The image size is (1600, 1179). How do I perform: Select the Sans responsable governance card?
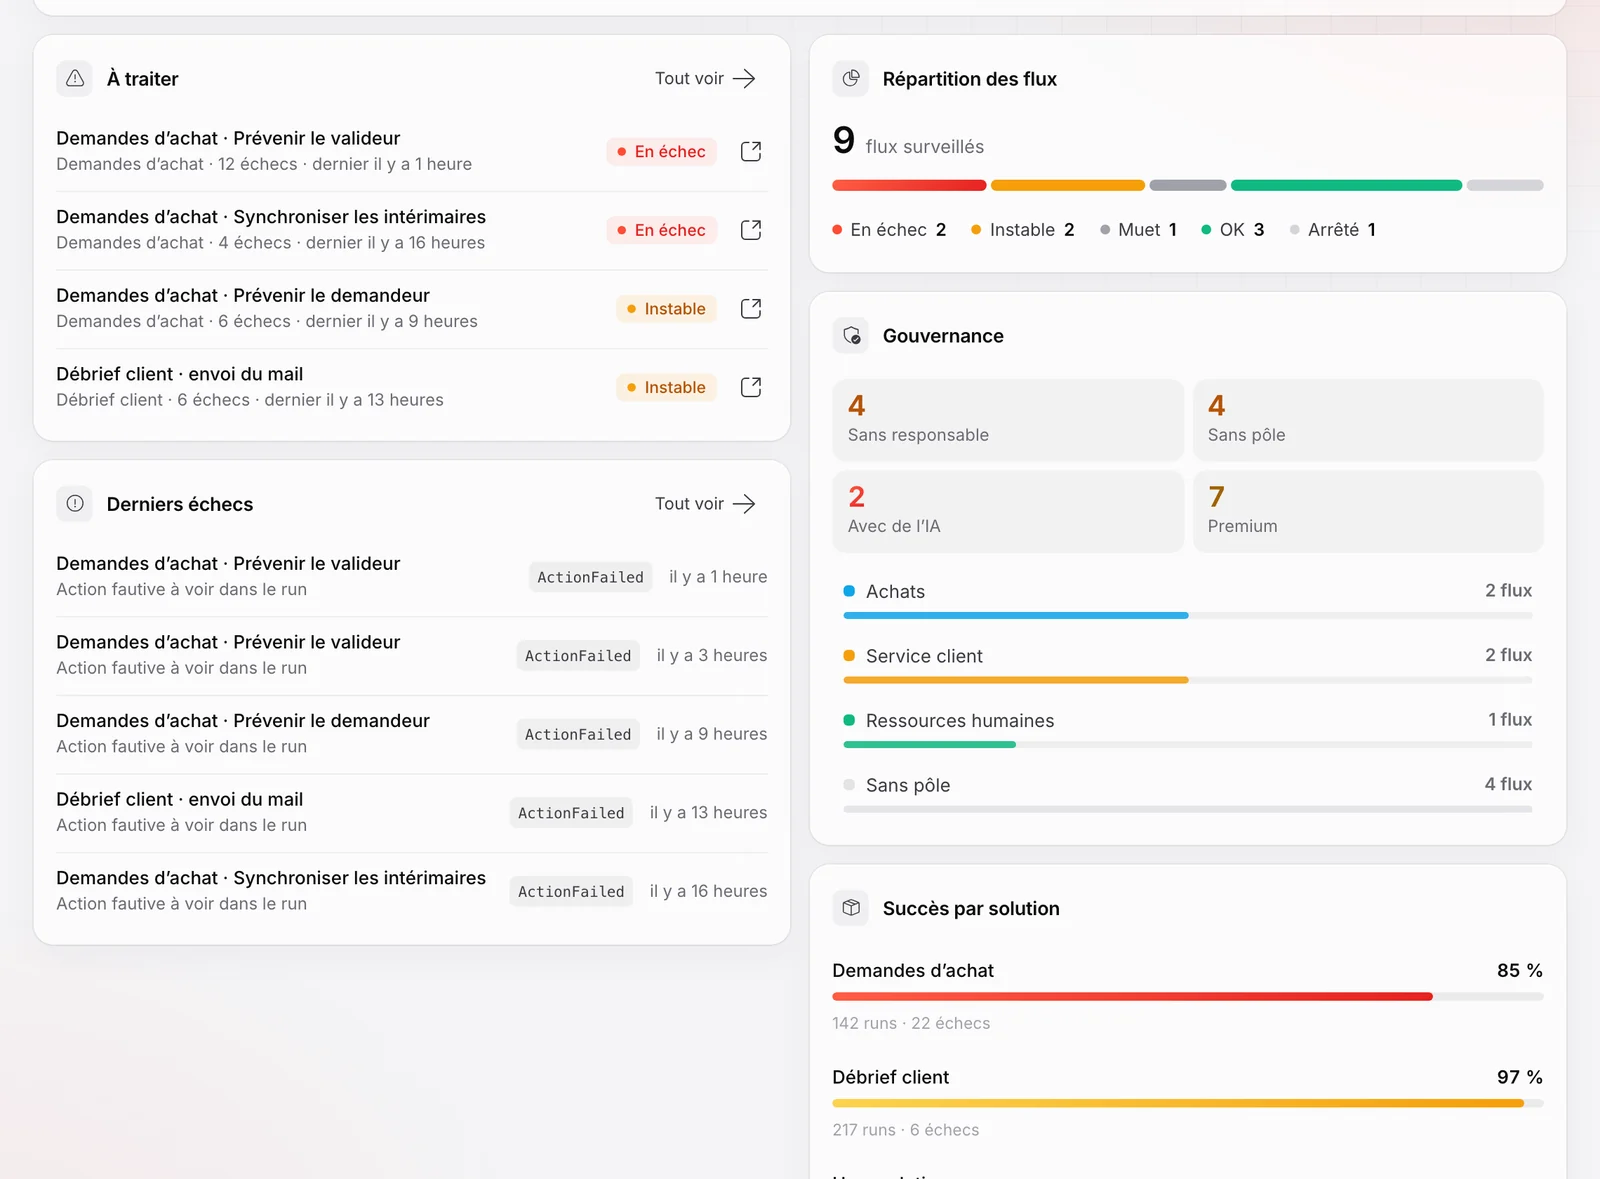1008,420
